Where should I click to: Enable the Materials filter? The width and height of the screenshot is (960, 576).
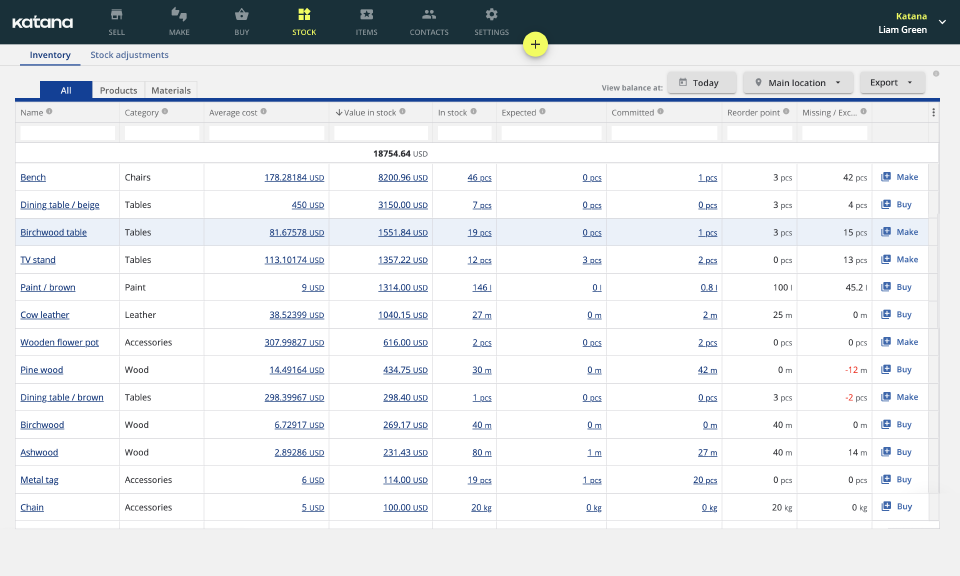[x=170, y=90]
